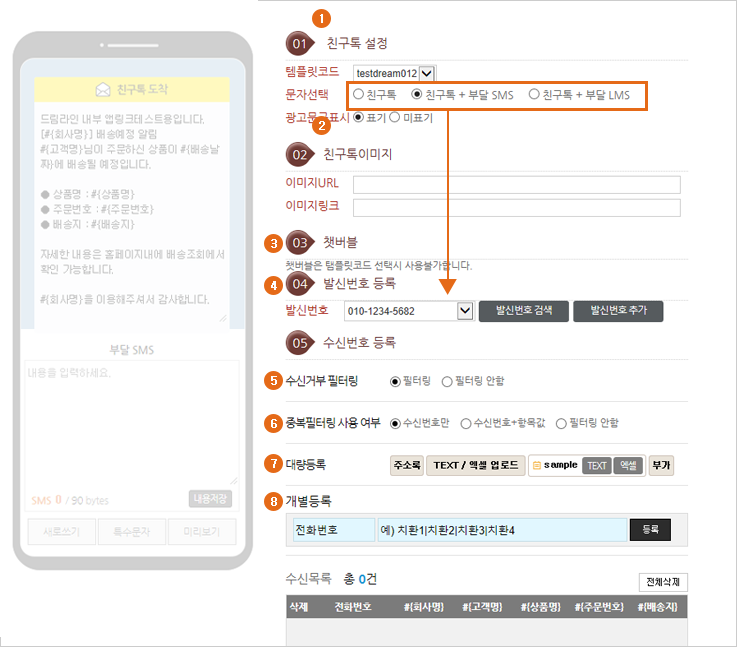Image resolution: width=737 pixels, height=647 pixels.
Task: Click the 05 수신번호 등록 step badge
Action: point(300,342)
